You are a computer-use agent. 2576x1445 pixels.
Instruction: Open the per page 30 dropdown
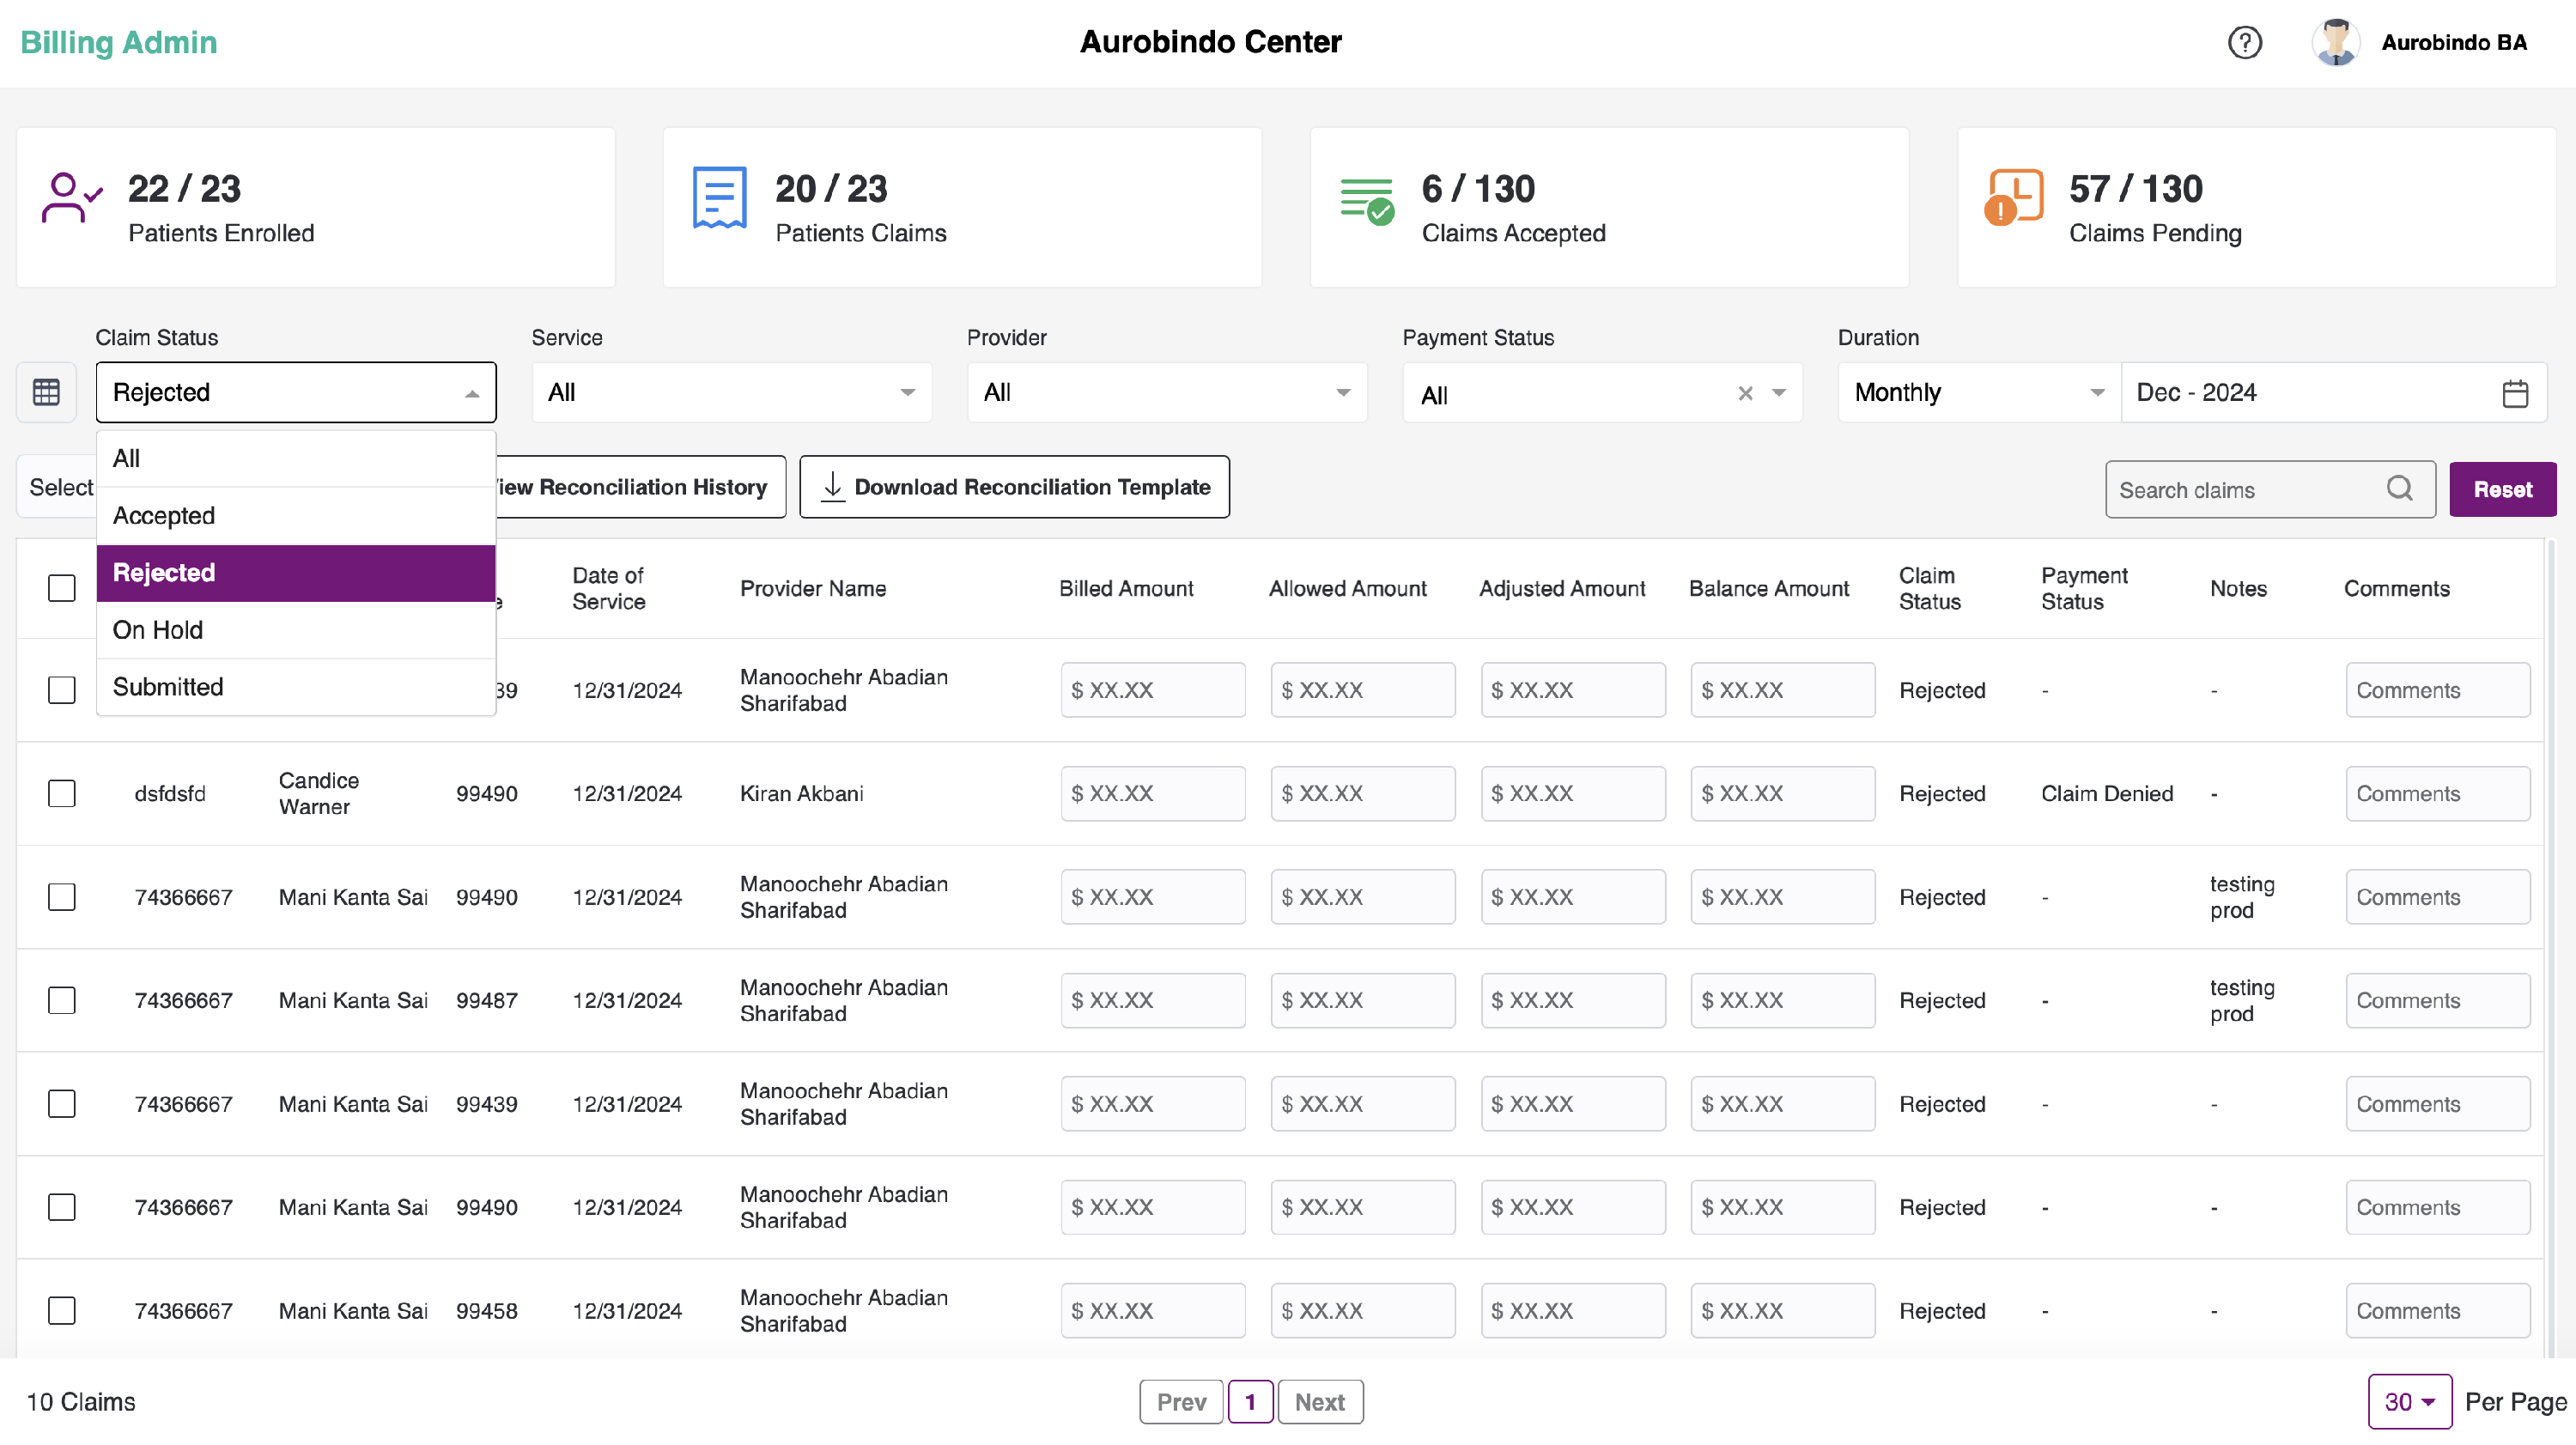click(2409, 1402)
